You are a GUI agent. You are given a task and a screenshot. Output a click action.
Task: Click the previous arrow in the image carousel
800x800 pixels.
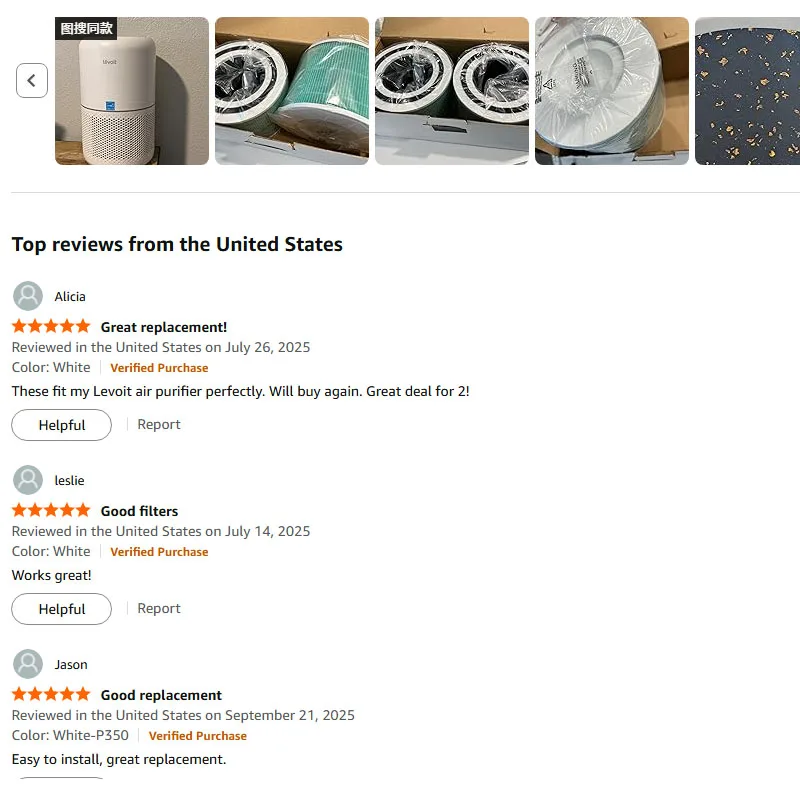(x=32, y=81)
